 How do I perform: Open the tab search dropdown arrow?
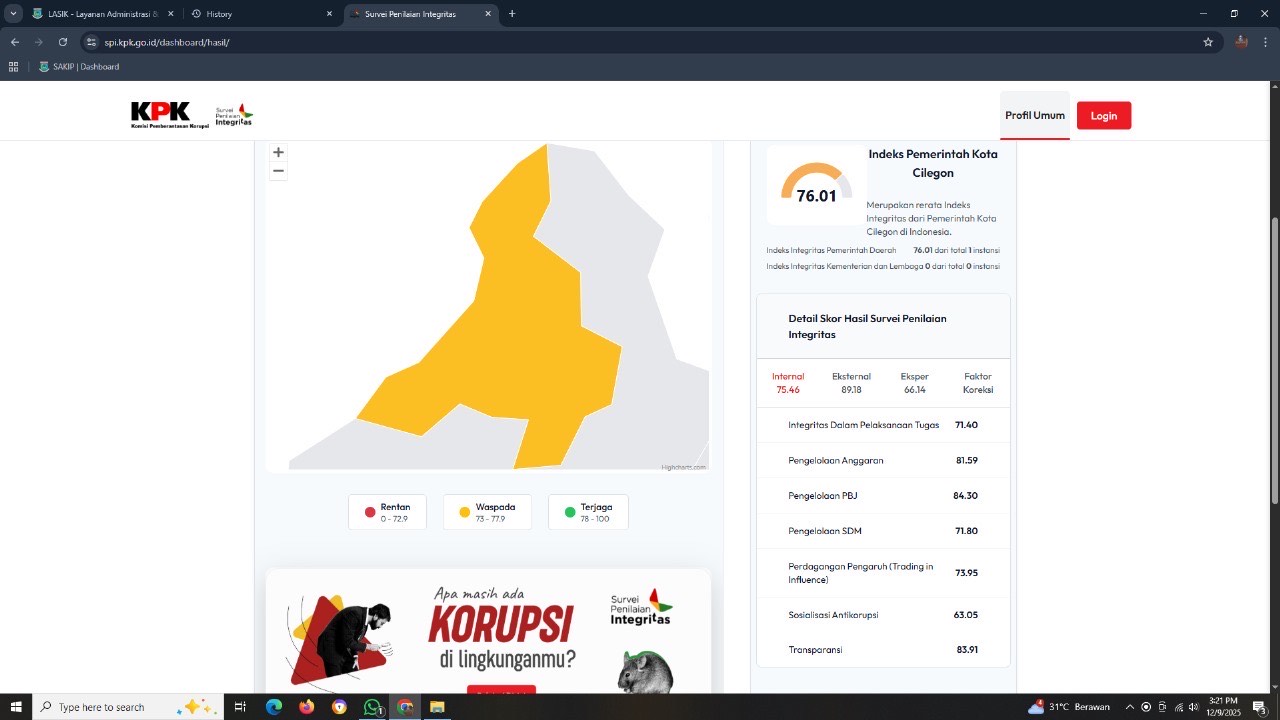pyautogui.click(x=14, y=14)
